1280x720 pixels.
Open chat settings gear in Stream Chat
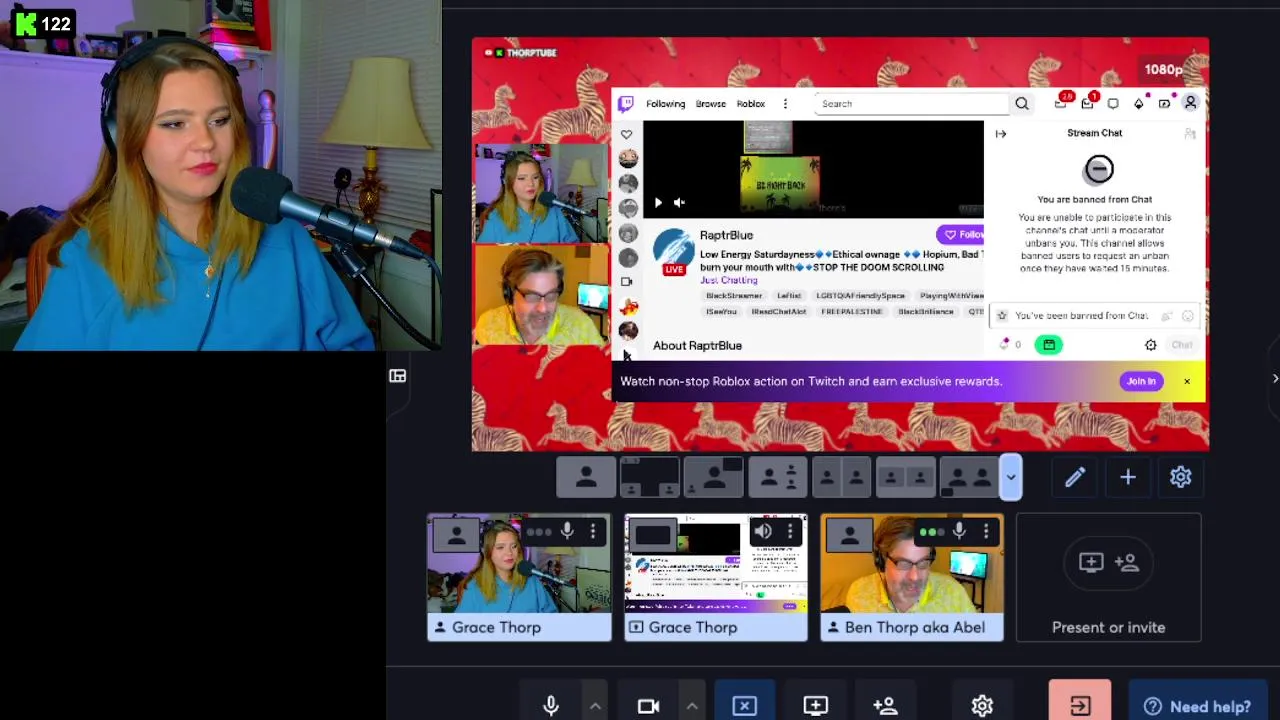click(x=1151, y=345)
